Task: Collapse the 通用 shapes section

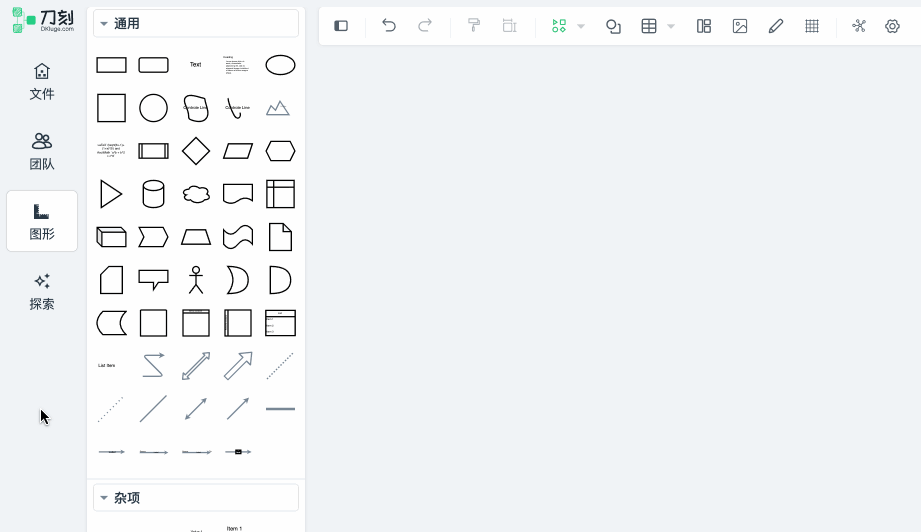Action: coord(104,23)
